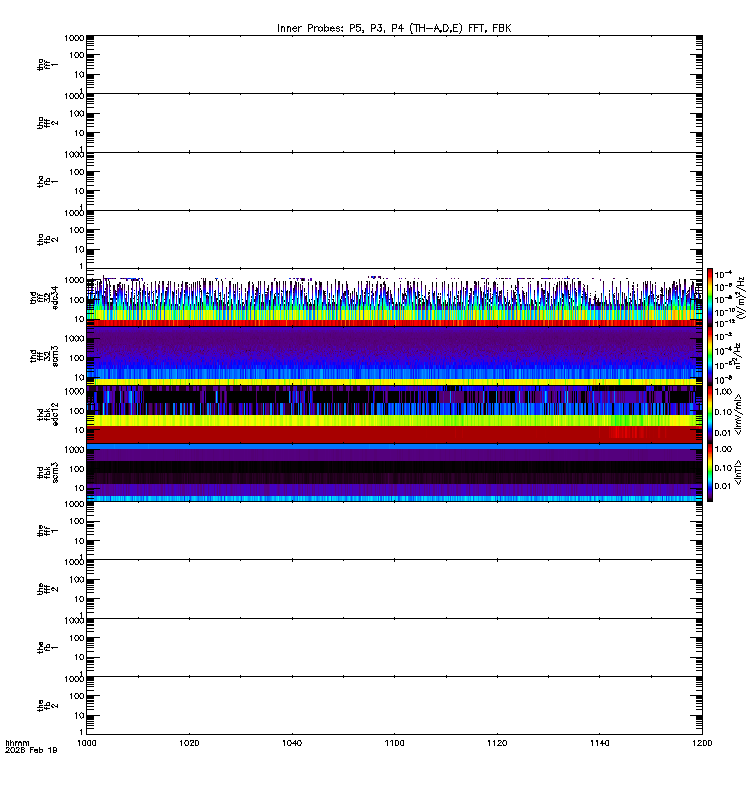Click time axis tick label 1140

pyautogui.click(x=599, y=743)
